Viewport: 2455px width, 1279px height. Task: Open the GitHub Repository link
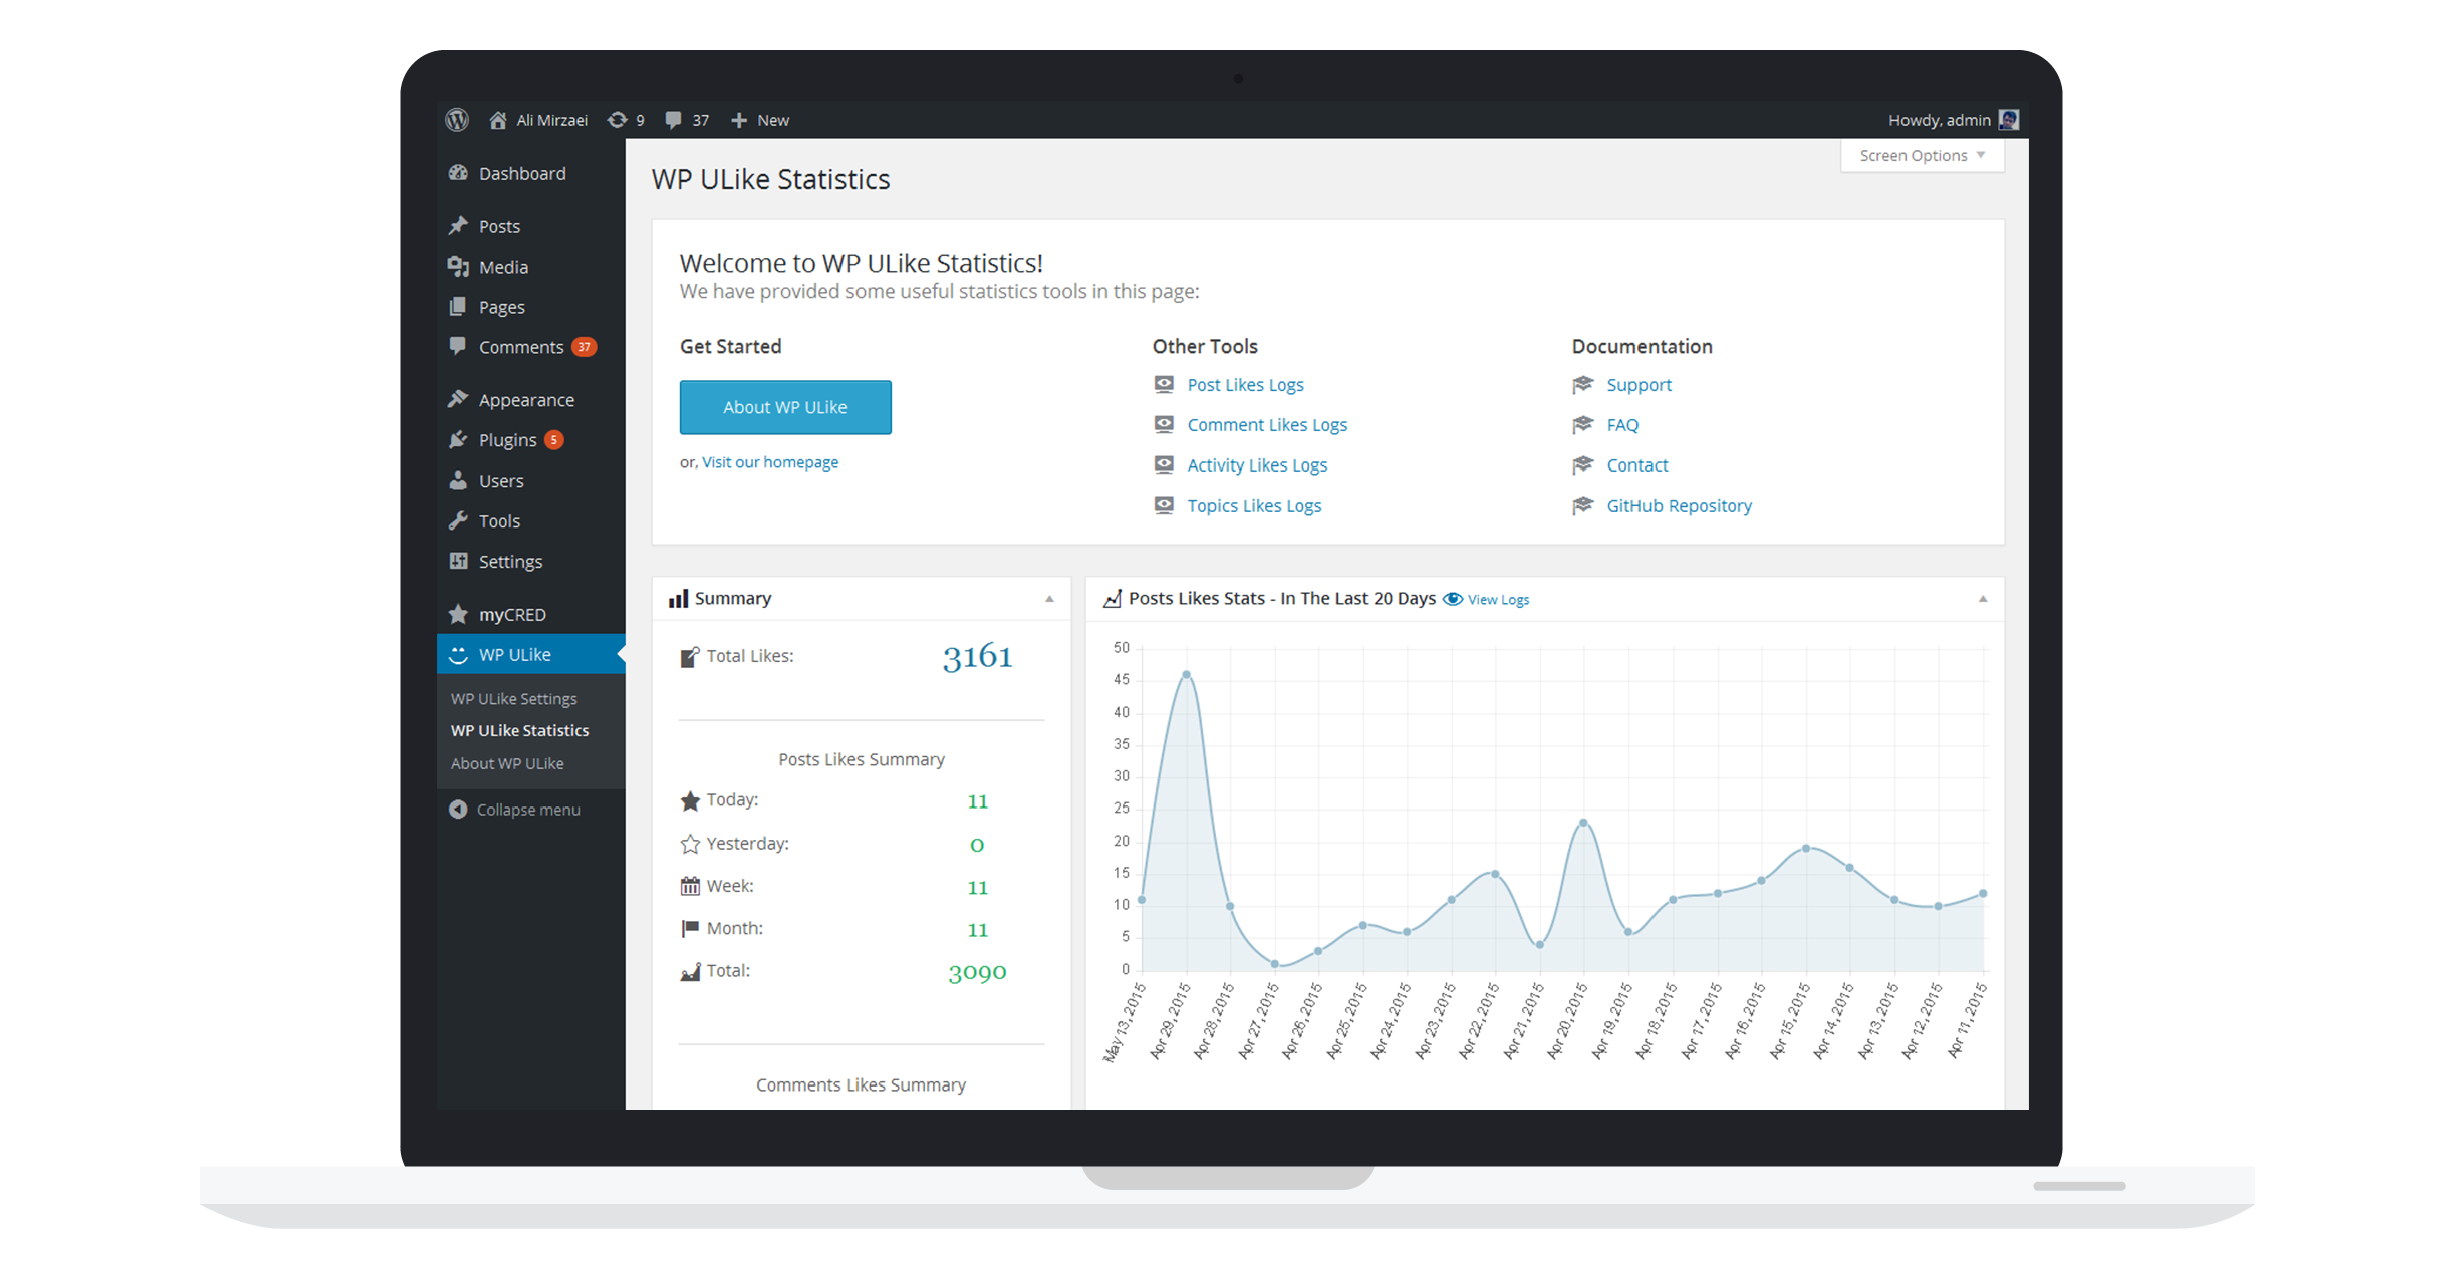pyautogui.click(x=1678, y=506)
